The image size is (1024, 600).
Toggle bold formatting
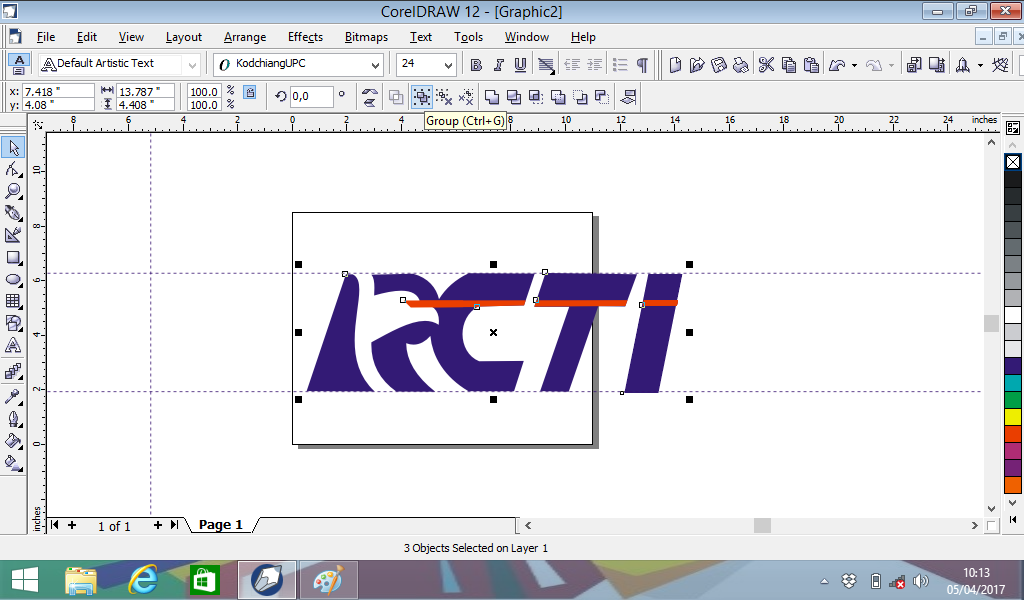click(x=476, y=63)
